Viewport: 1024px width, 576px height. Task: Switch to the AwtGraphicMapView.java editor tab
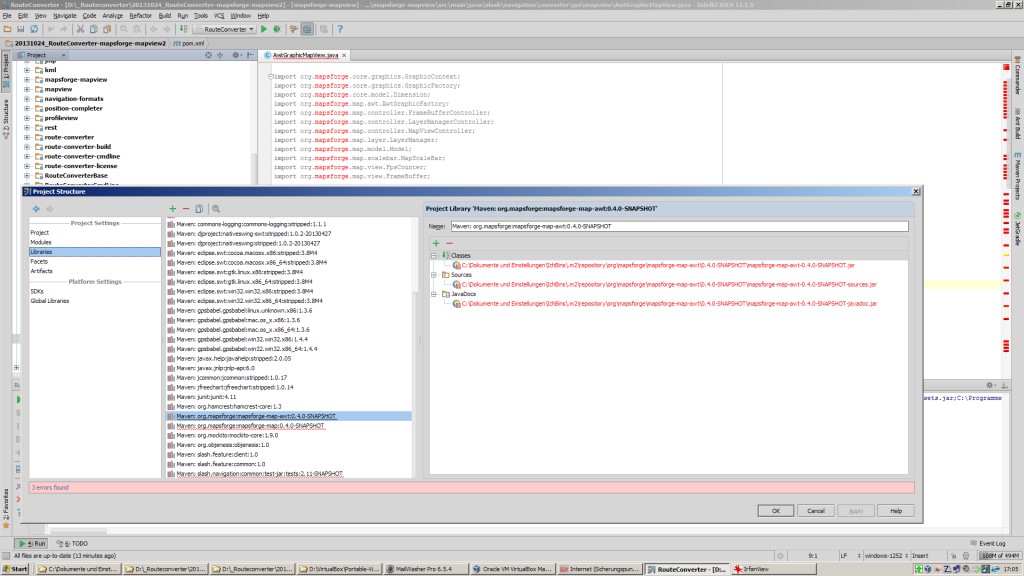pyautogui.click(x=306, y=56)
